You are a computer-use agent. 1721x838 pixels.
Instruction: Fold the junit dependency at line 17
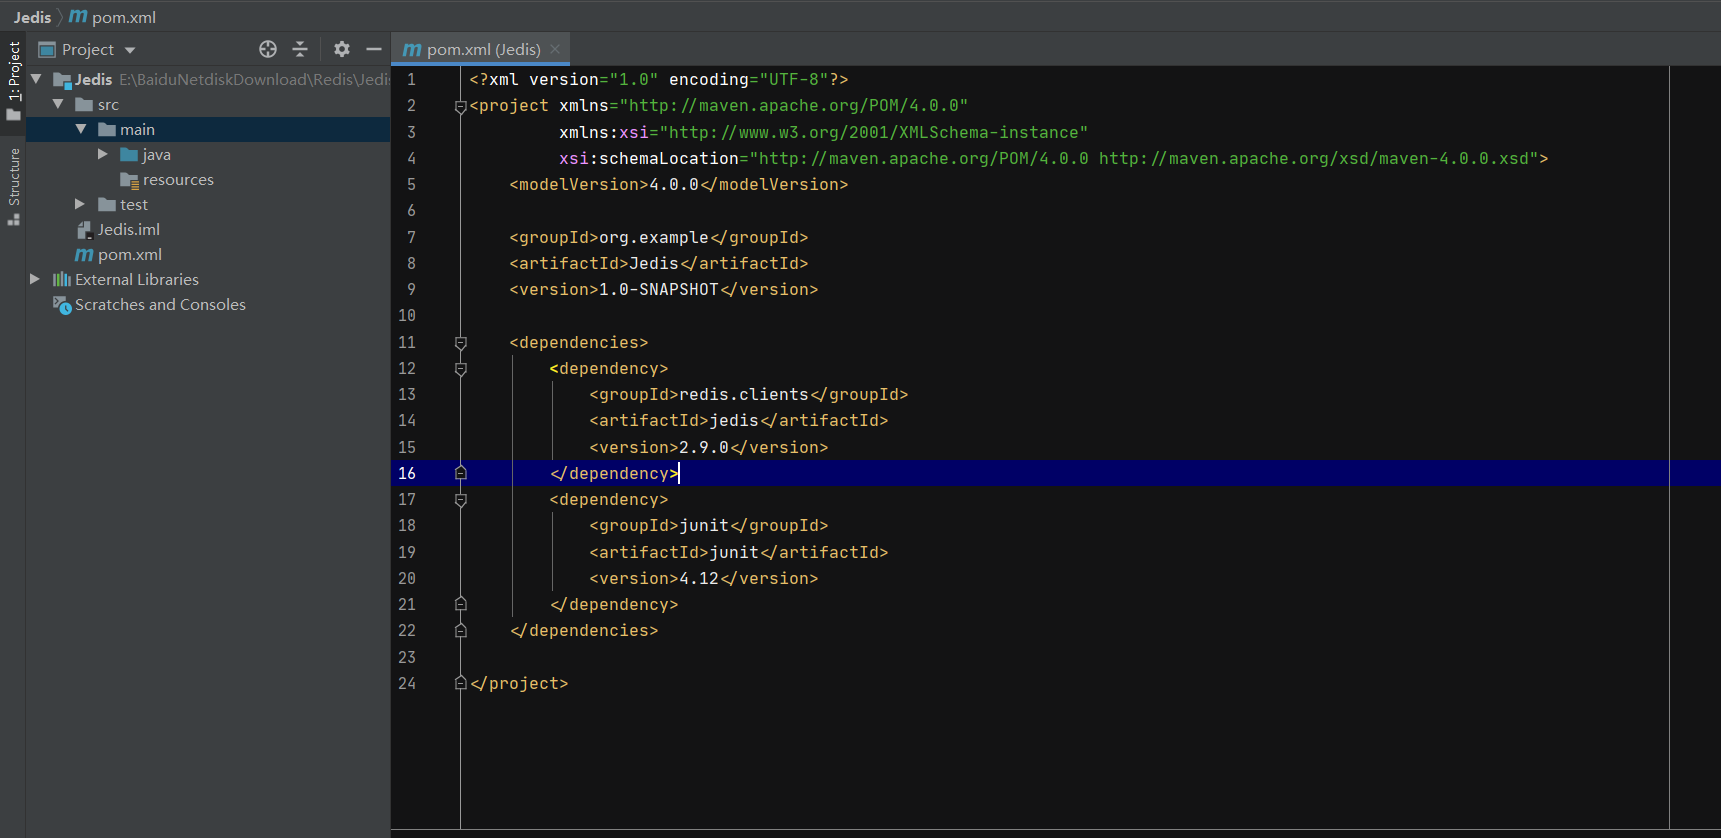point(461,500)
